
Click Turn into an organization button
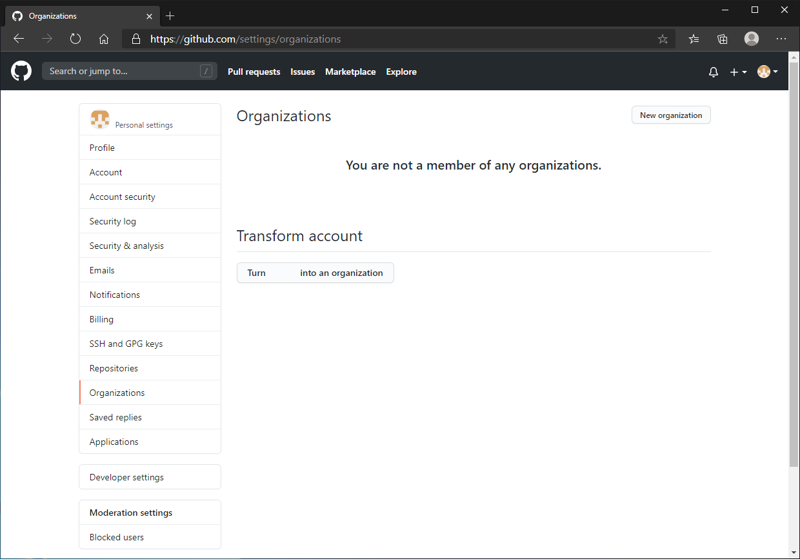[315, 273]
